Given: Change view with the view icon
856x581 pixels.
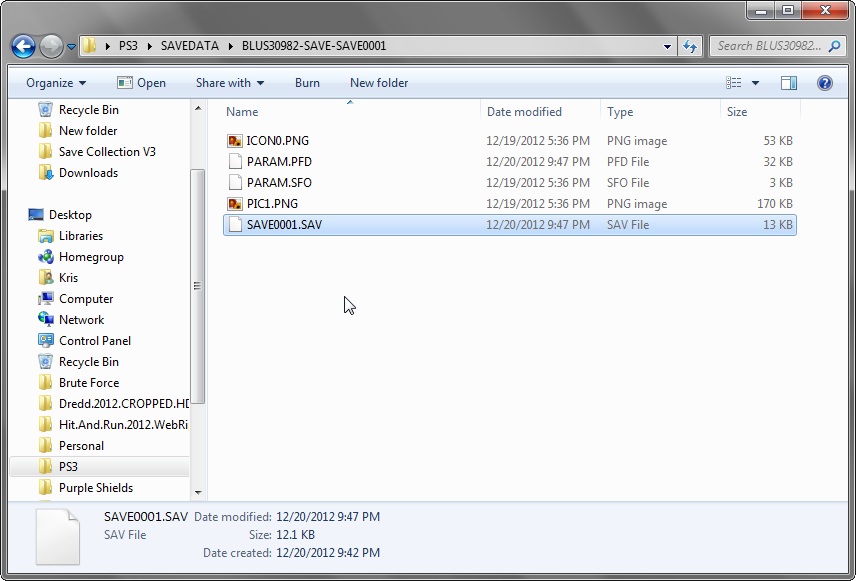Looking at the screenshot, I should 733,83.
